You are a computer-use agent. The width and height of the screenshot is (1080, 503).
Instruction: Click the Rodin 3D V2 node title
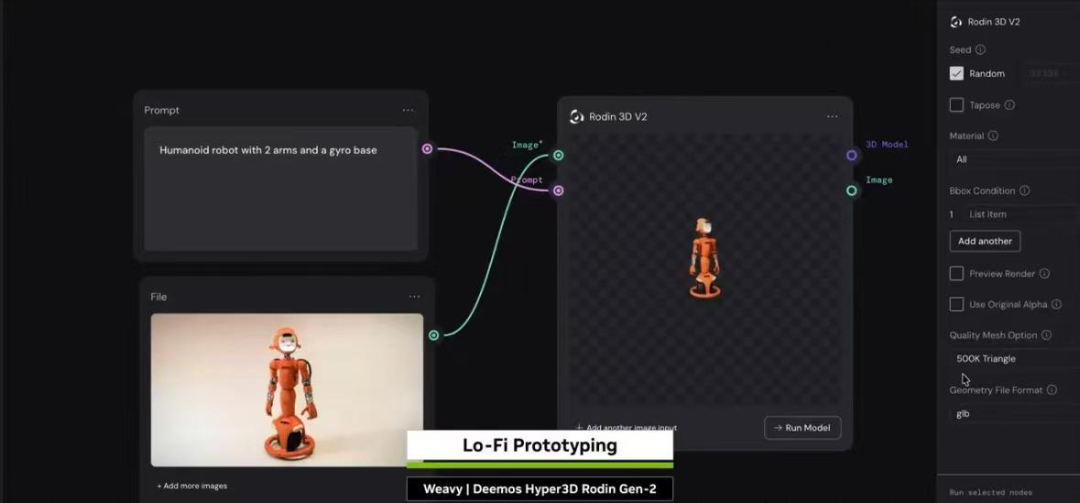tap(618, 116)
